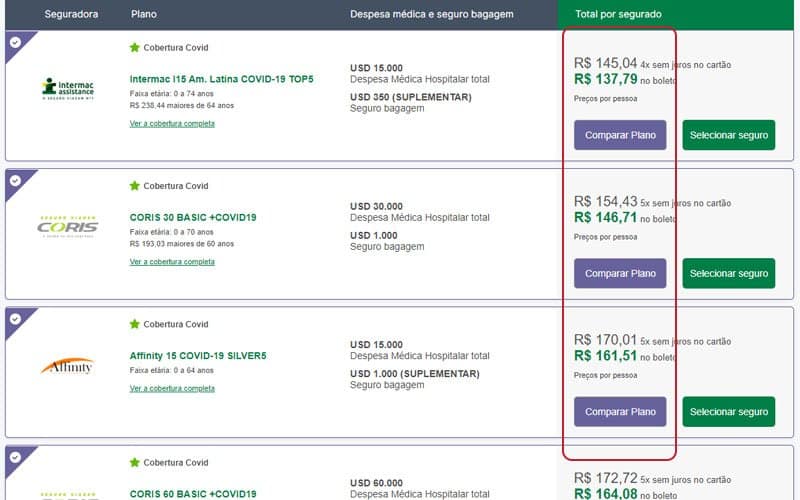
Task: Click the R$ 170,01 card price
Action: (x=606, y=340)
